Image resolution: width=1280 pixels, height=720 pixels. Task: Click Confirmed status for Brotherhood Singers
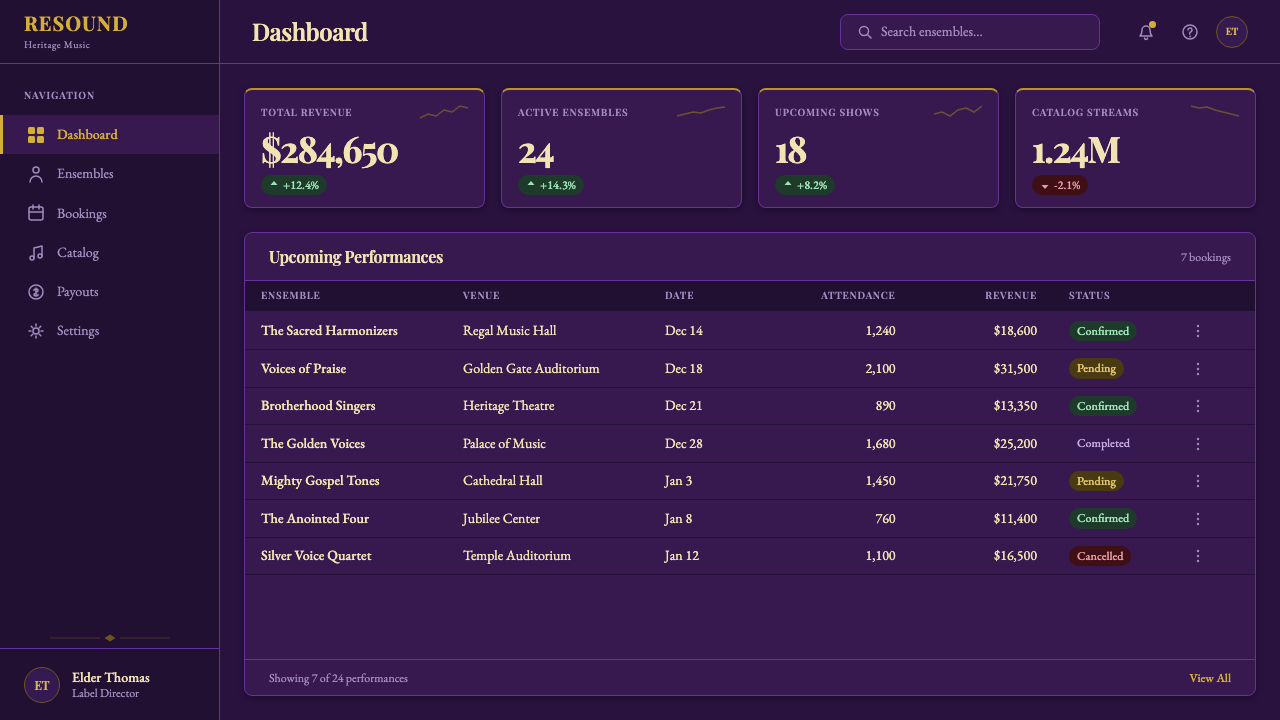1103,406
